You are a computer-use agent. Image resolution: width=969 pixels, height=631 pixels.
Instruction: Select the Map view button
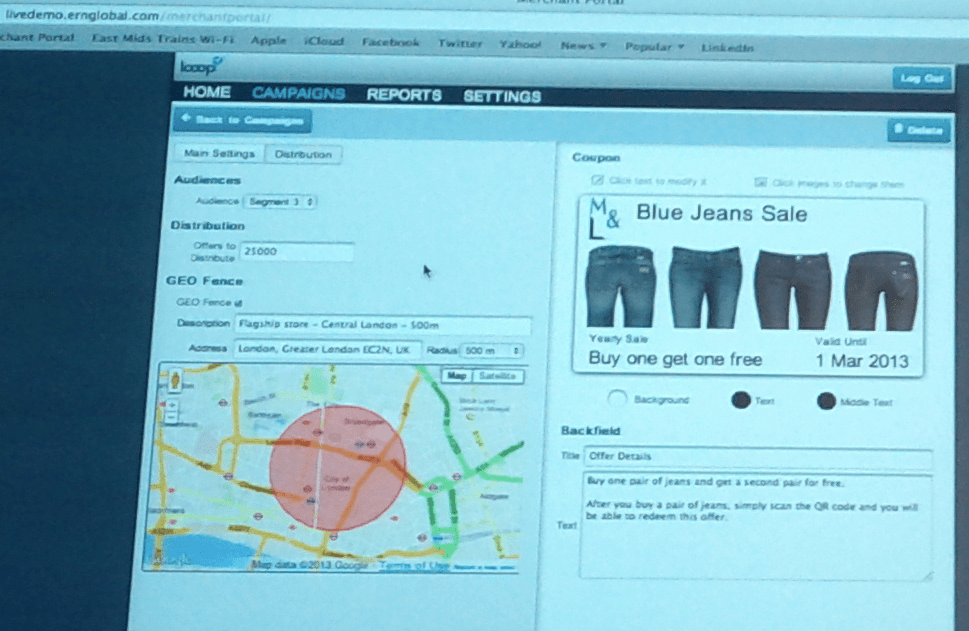457,376
